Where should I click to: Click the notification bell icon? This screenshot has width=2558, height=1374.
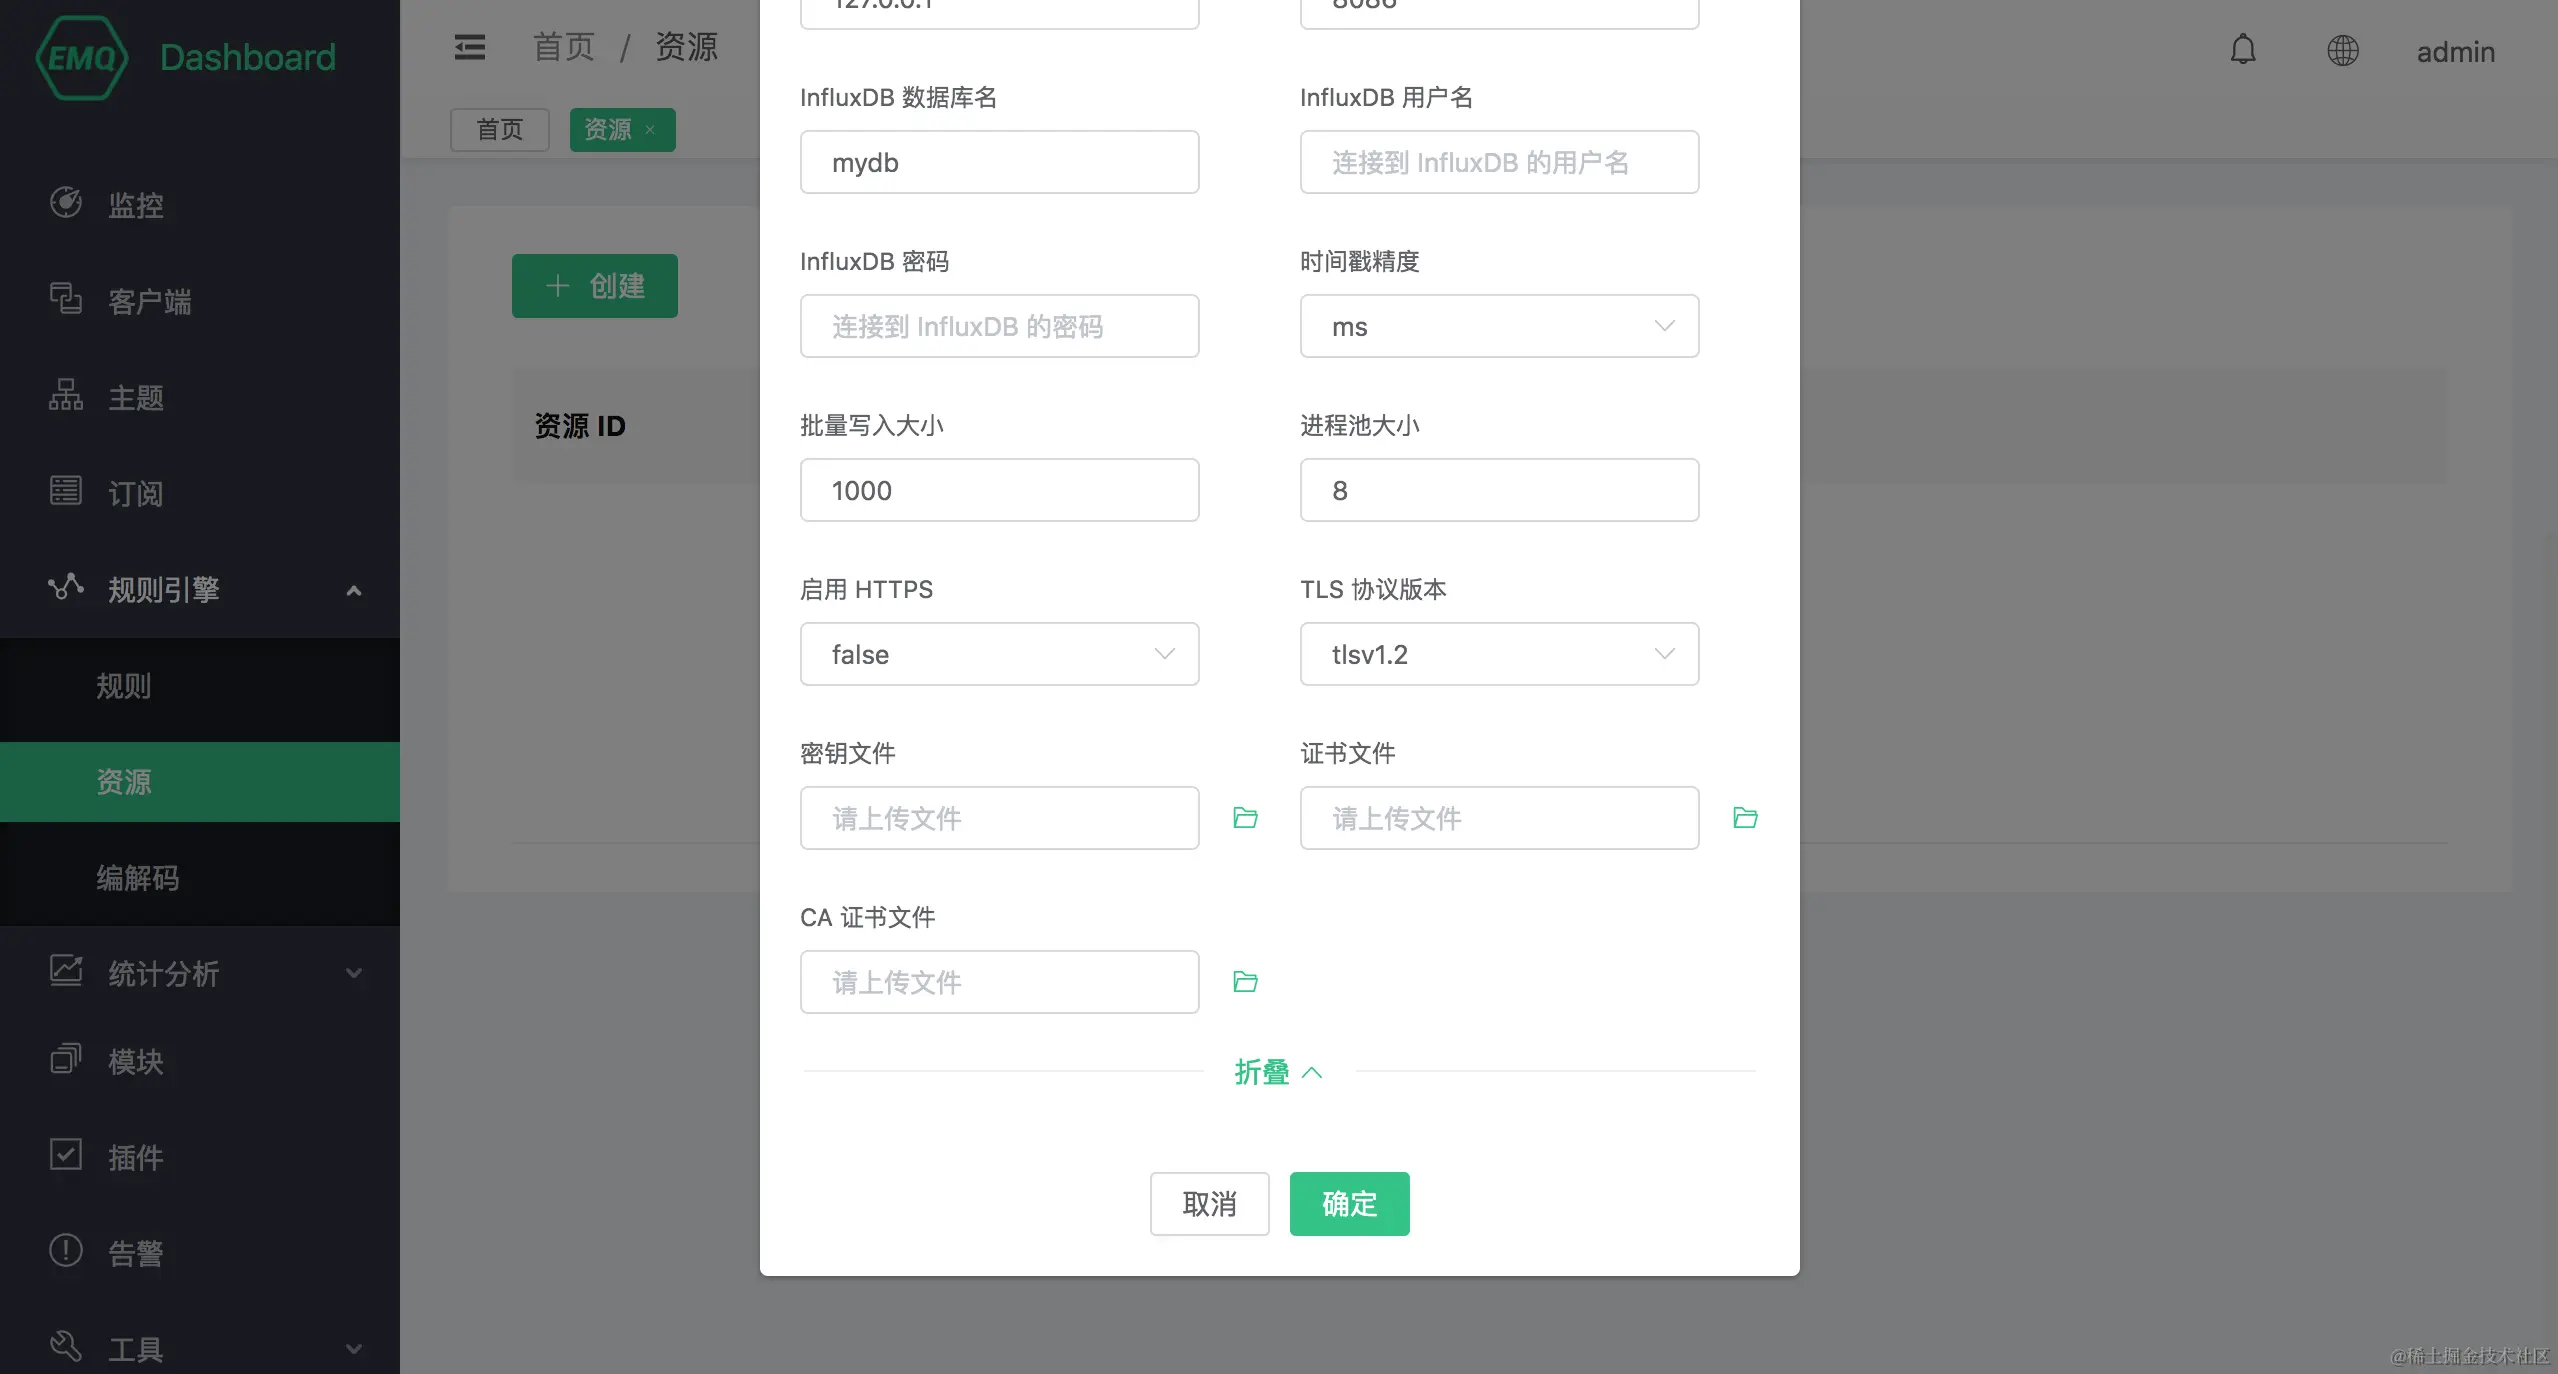click(x=2243, y=50)
